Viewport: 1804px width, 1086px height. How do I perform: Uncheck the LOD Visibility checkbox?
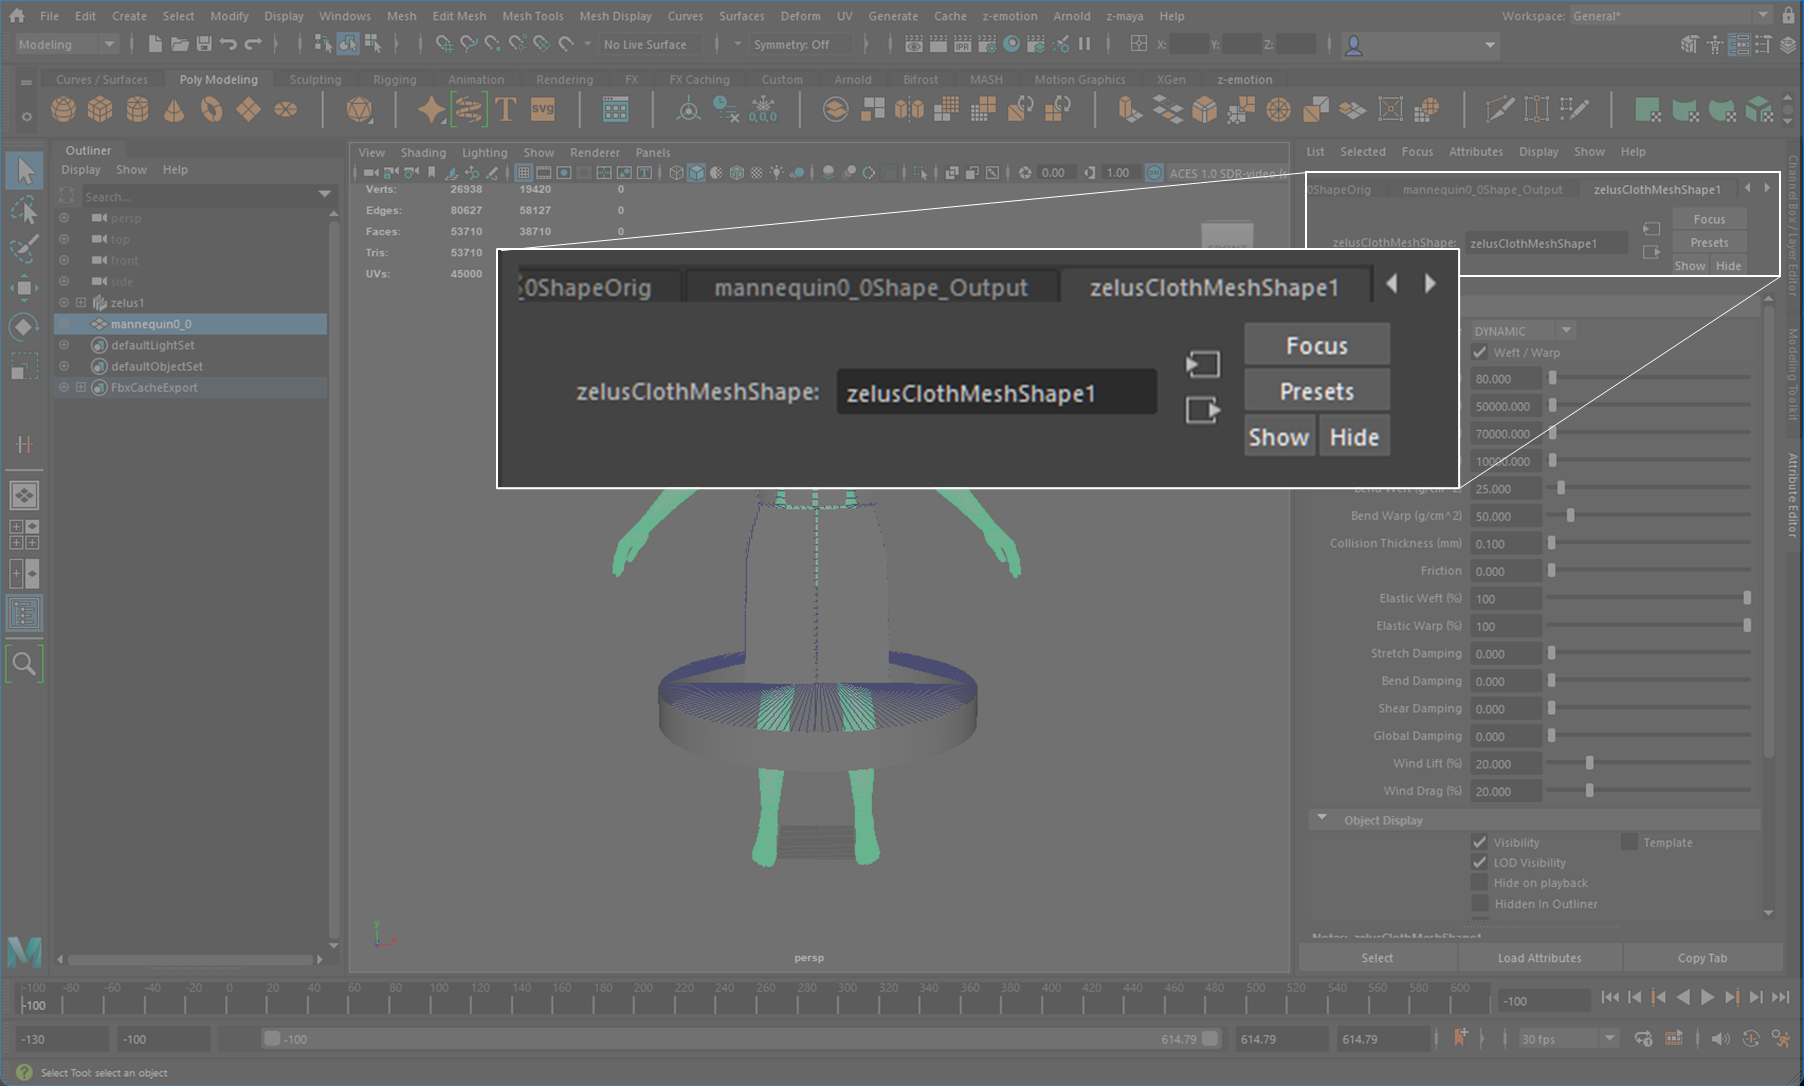(x=1480, y=862)
